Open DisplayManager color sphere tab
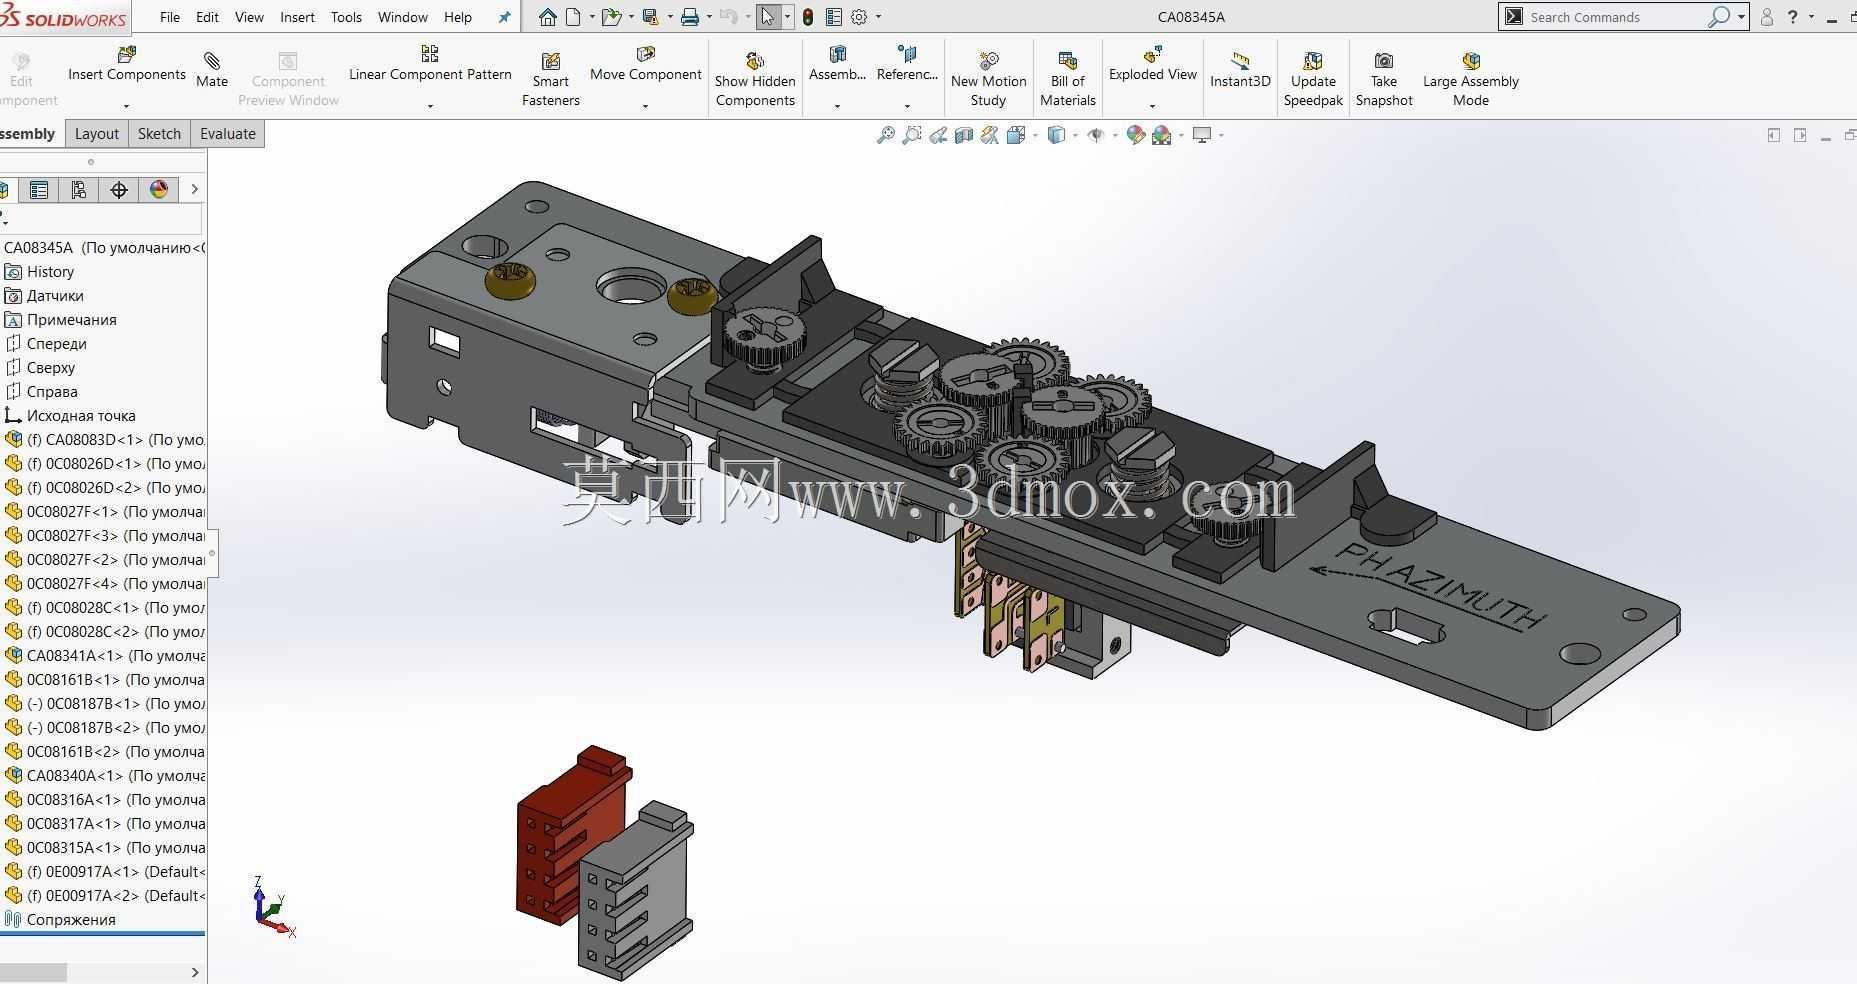Screen dimensions: 1857x984 (x=159, y=190)
